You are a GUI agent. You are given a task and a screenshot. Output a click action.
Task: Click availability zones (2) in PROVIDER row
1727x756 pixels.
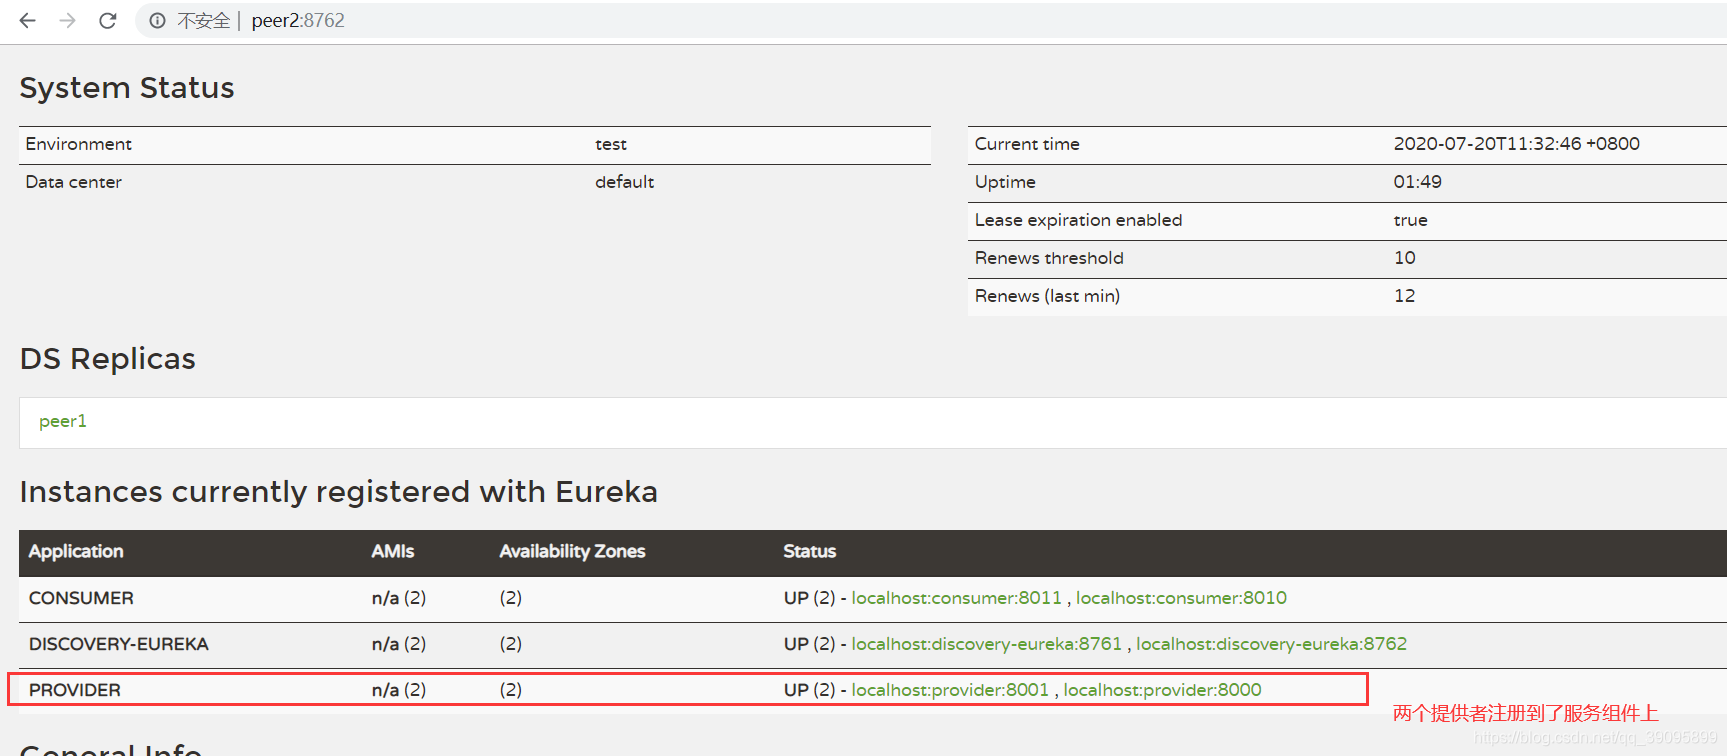coord(511,690)
